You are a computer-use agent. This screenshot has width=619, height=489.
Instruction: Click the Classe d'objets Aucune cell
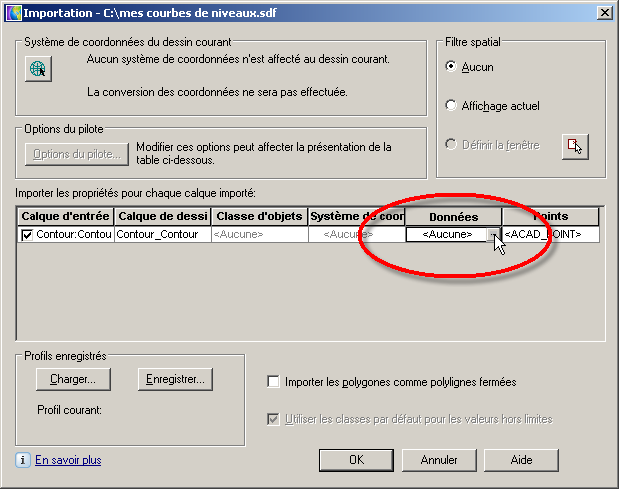click(x=259, y=234)
